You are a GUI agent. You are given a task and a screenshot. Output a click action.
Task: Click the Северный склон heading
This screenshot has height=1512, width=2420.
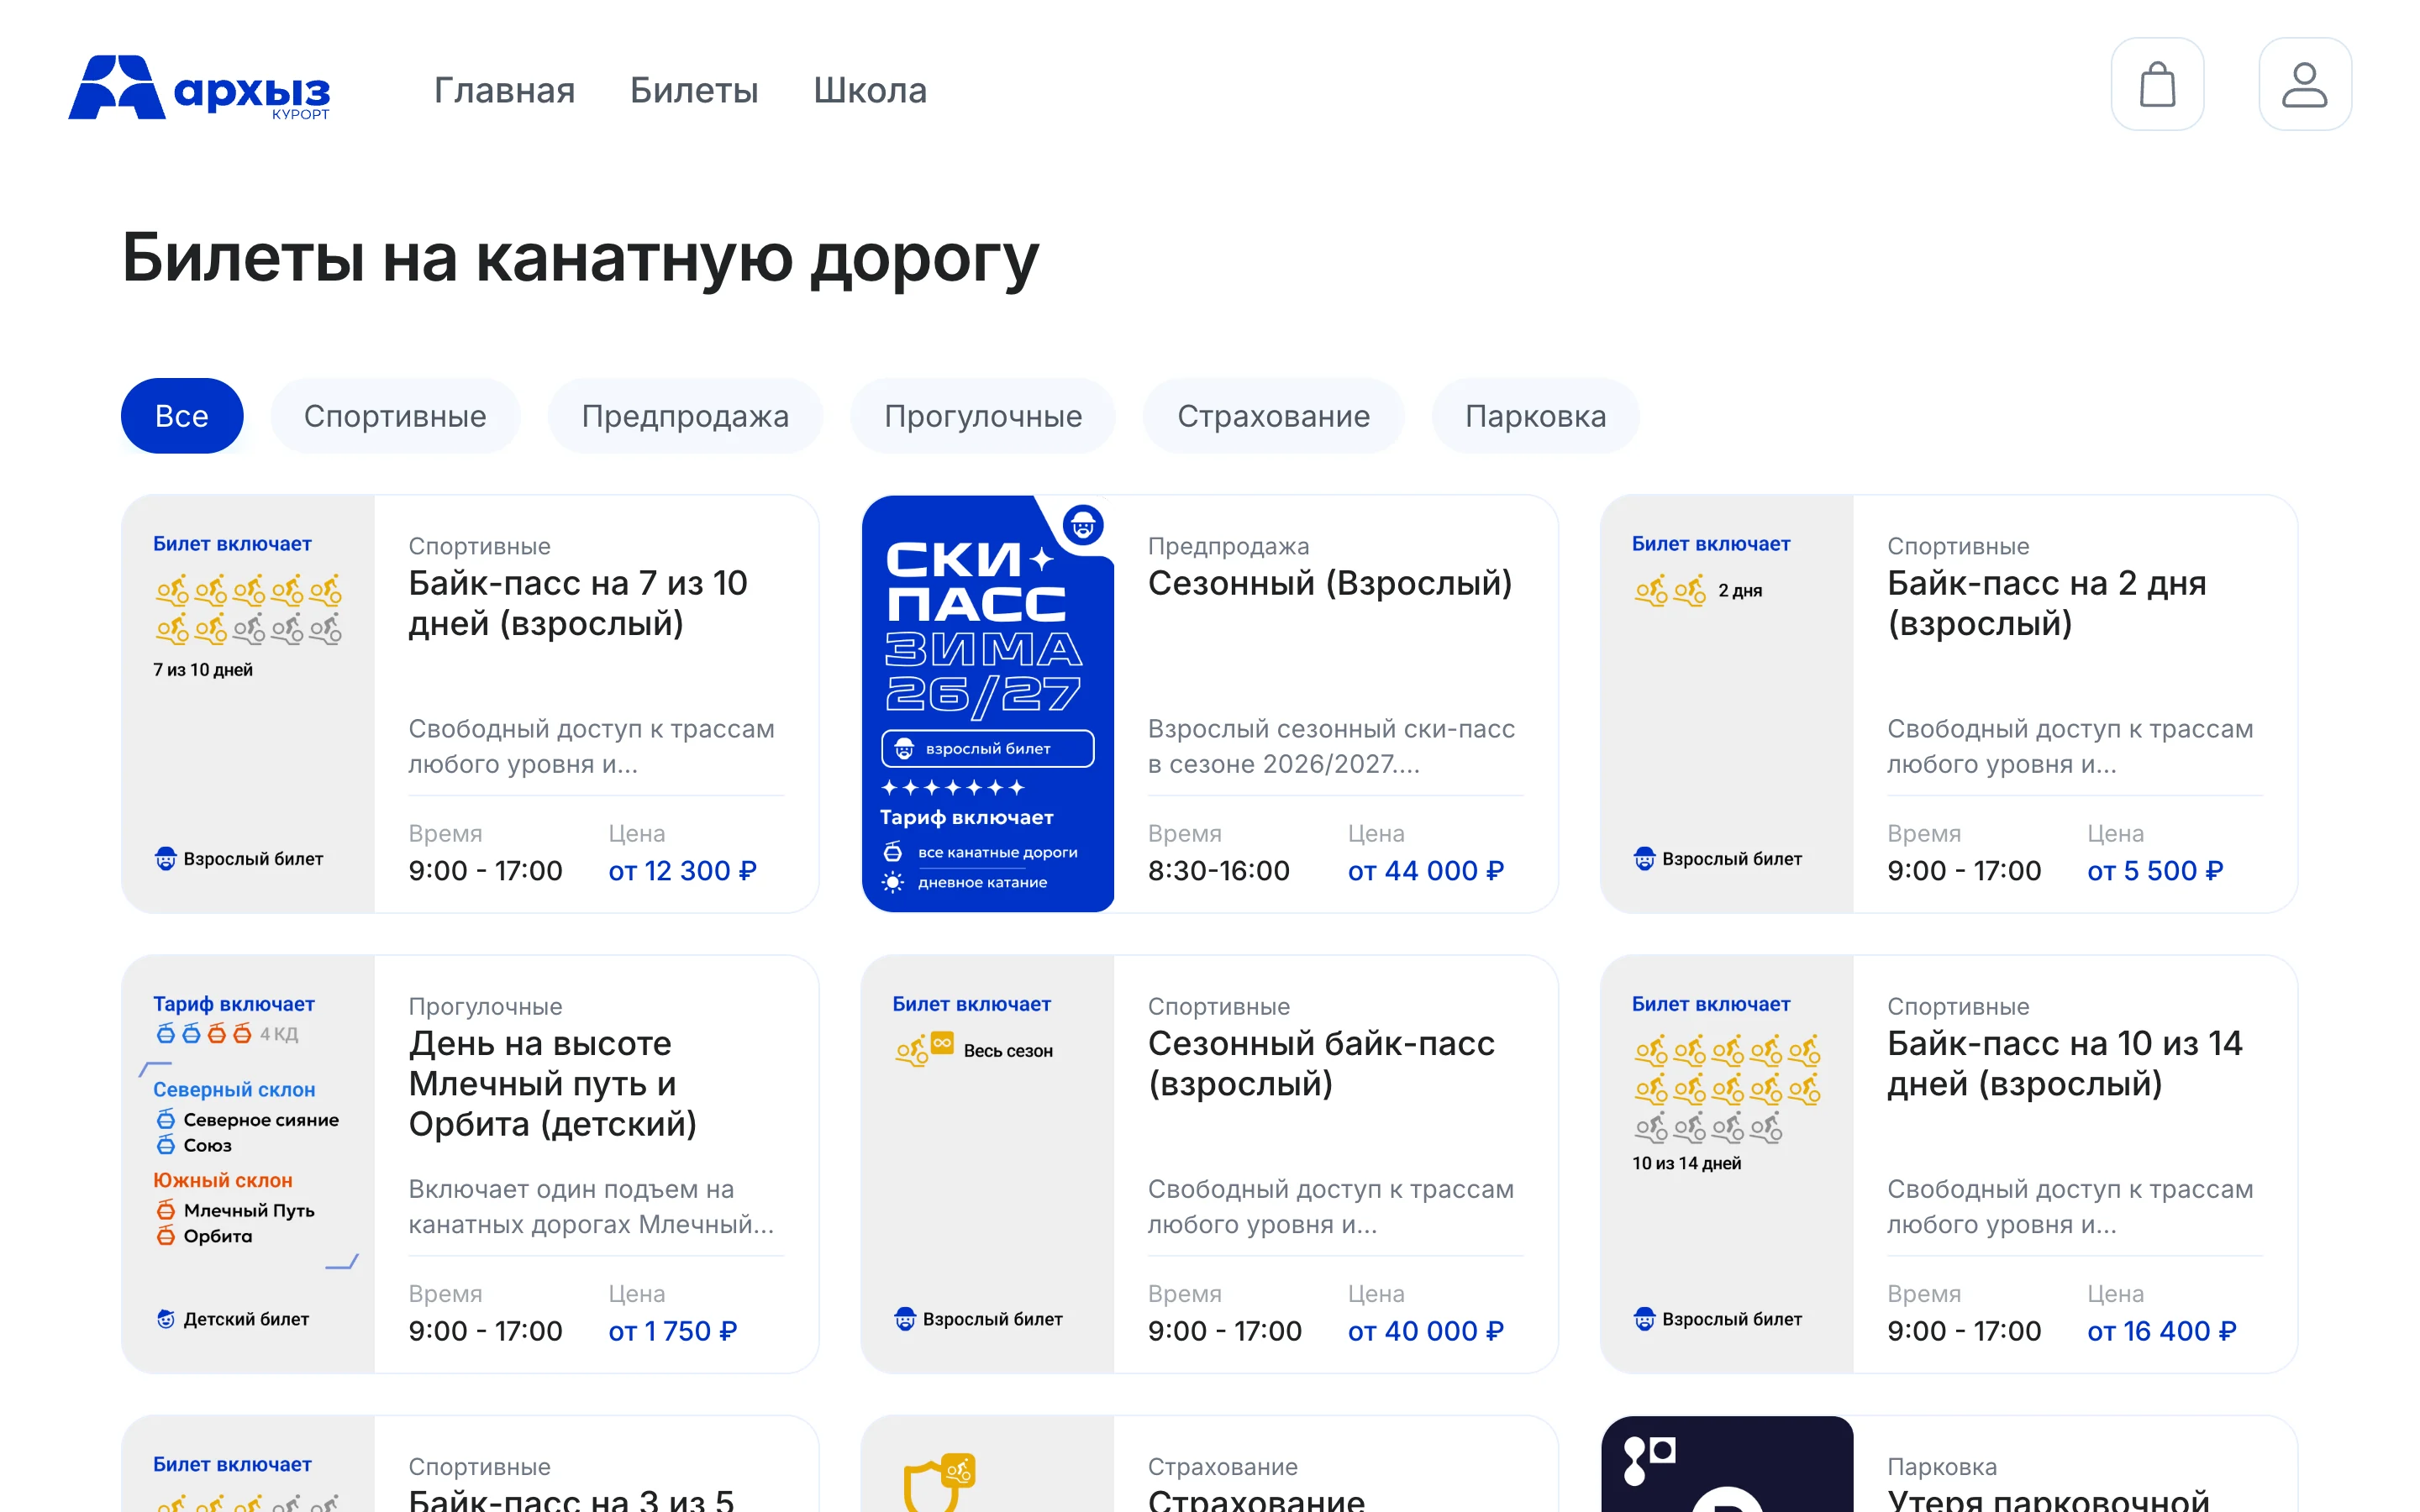(x=234, y=1090)
